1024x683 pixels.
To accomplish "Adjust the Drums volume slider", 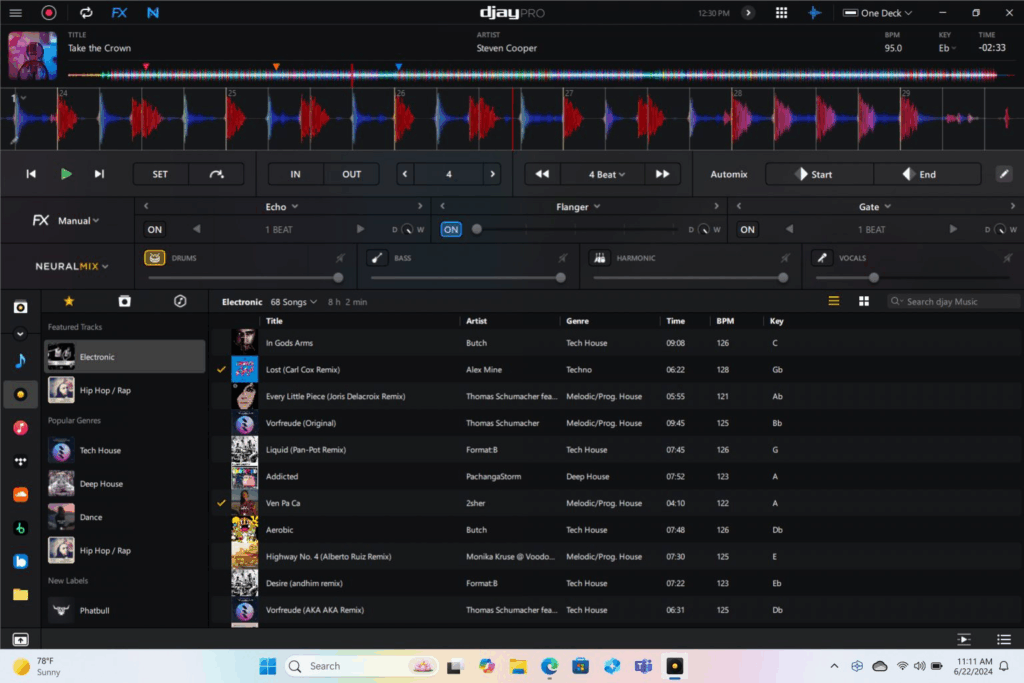I will coord(246,278).
